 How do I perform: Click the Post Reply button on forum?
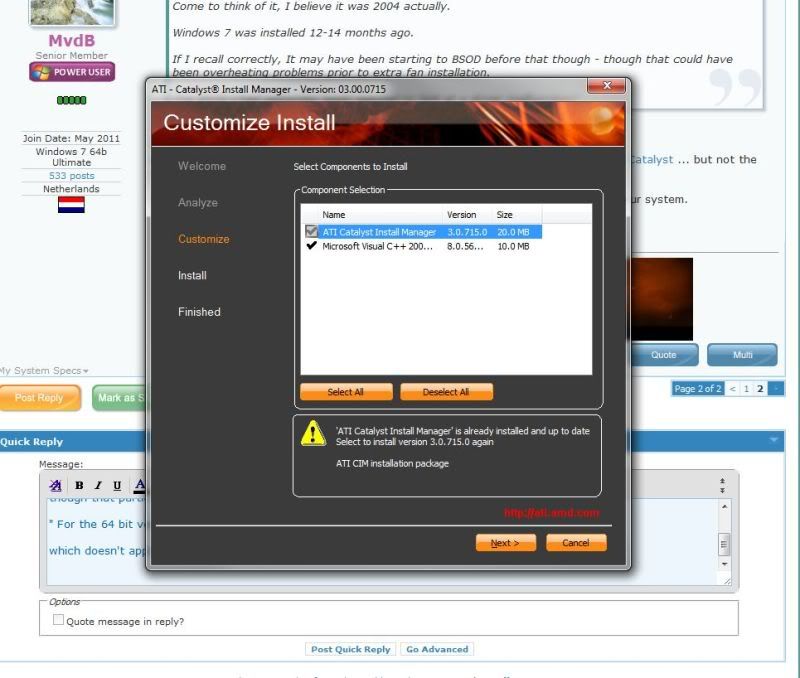tap(40, 397)
